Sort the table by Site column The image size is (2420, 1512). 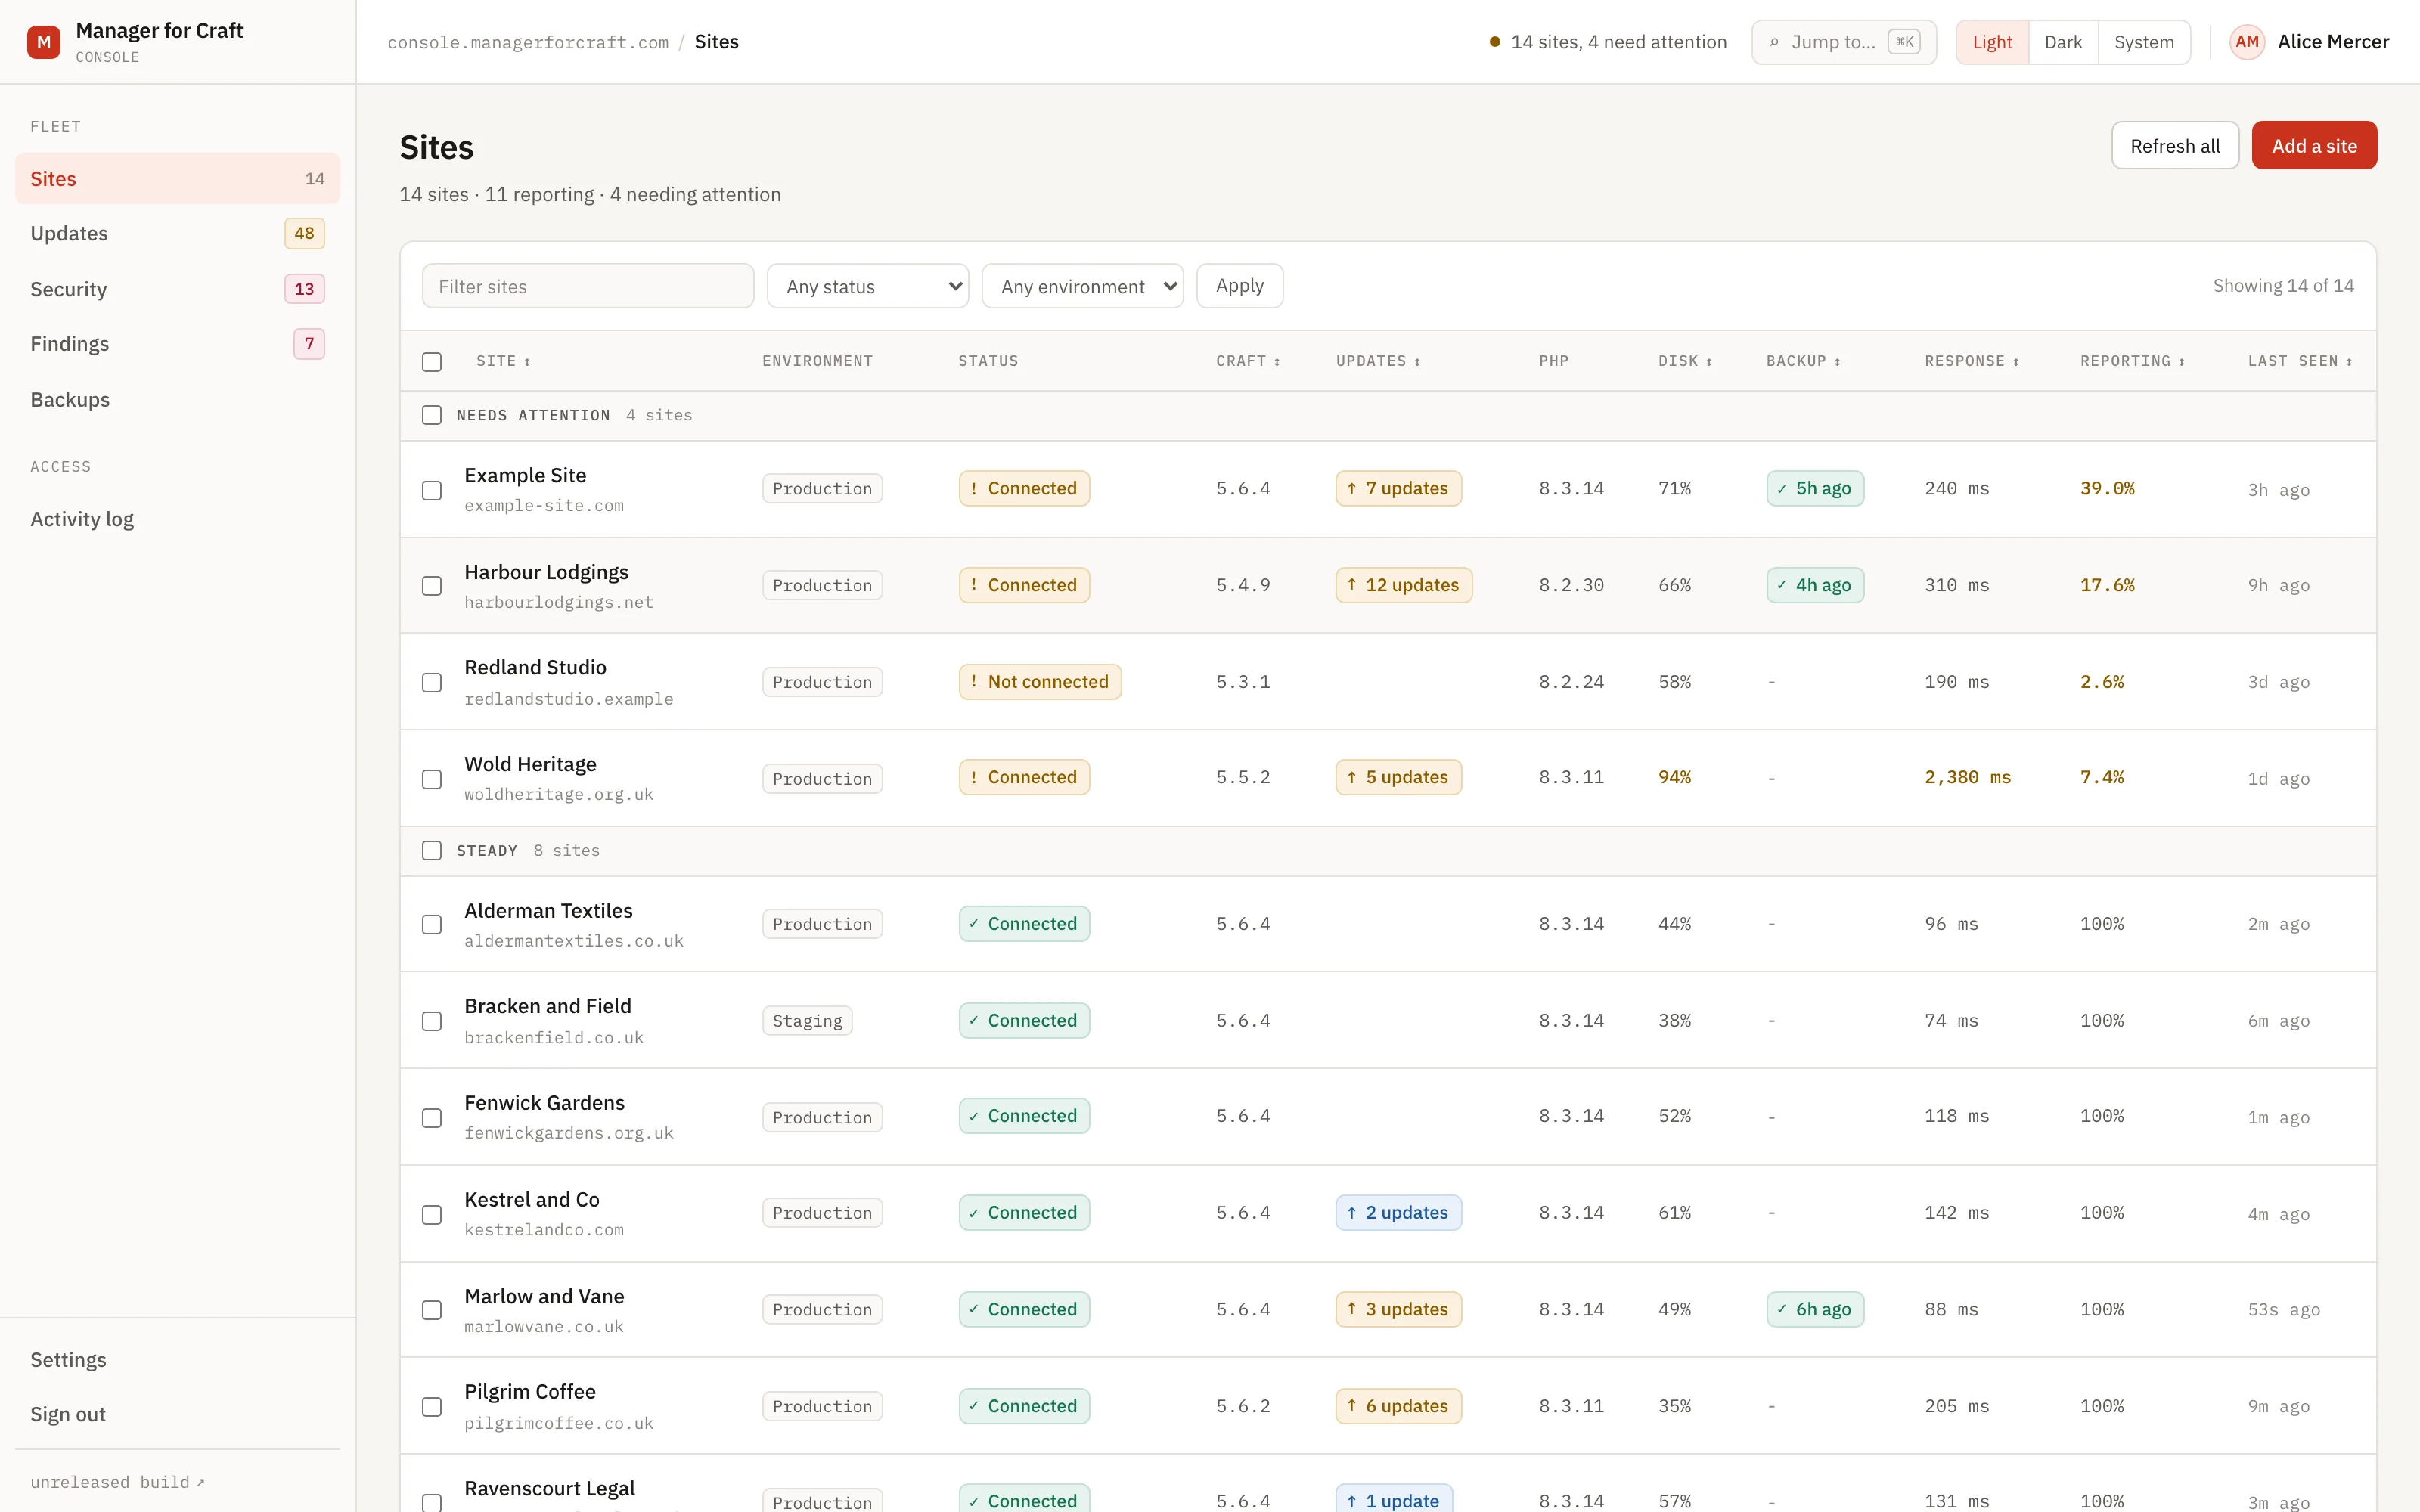click(x=503, y=361)
